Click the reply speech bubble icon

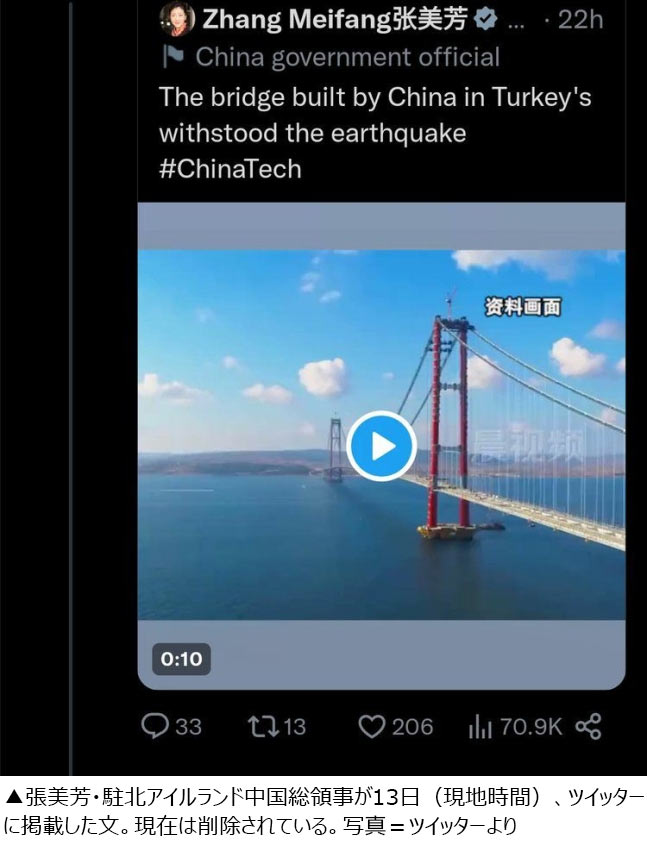pyautogui.click(x=154, y=726)
